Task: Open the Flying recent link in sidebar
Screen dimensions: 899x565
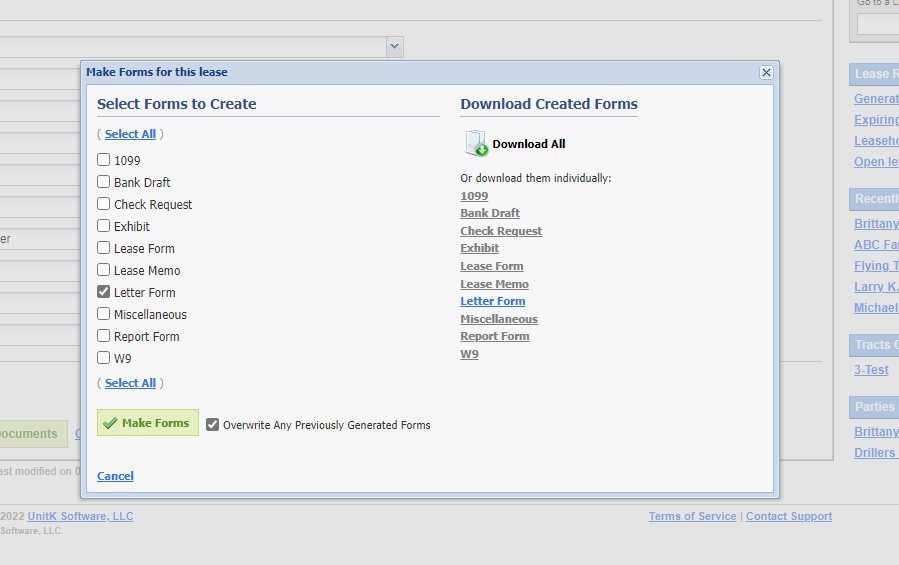Action: pos(876,266)
